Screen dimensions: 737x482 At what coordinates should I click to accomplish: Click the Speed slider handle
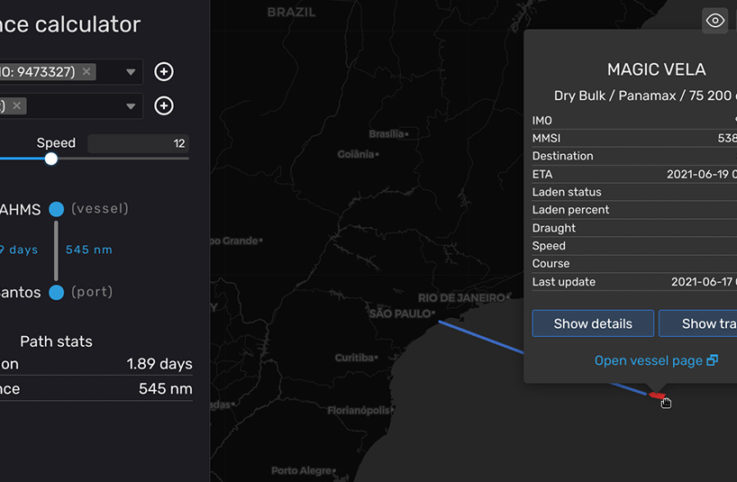[51, 159]
